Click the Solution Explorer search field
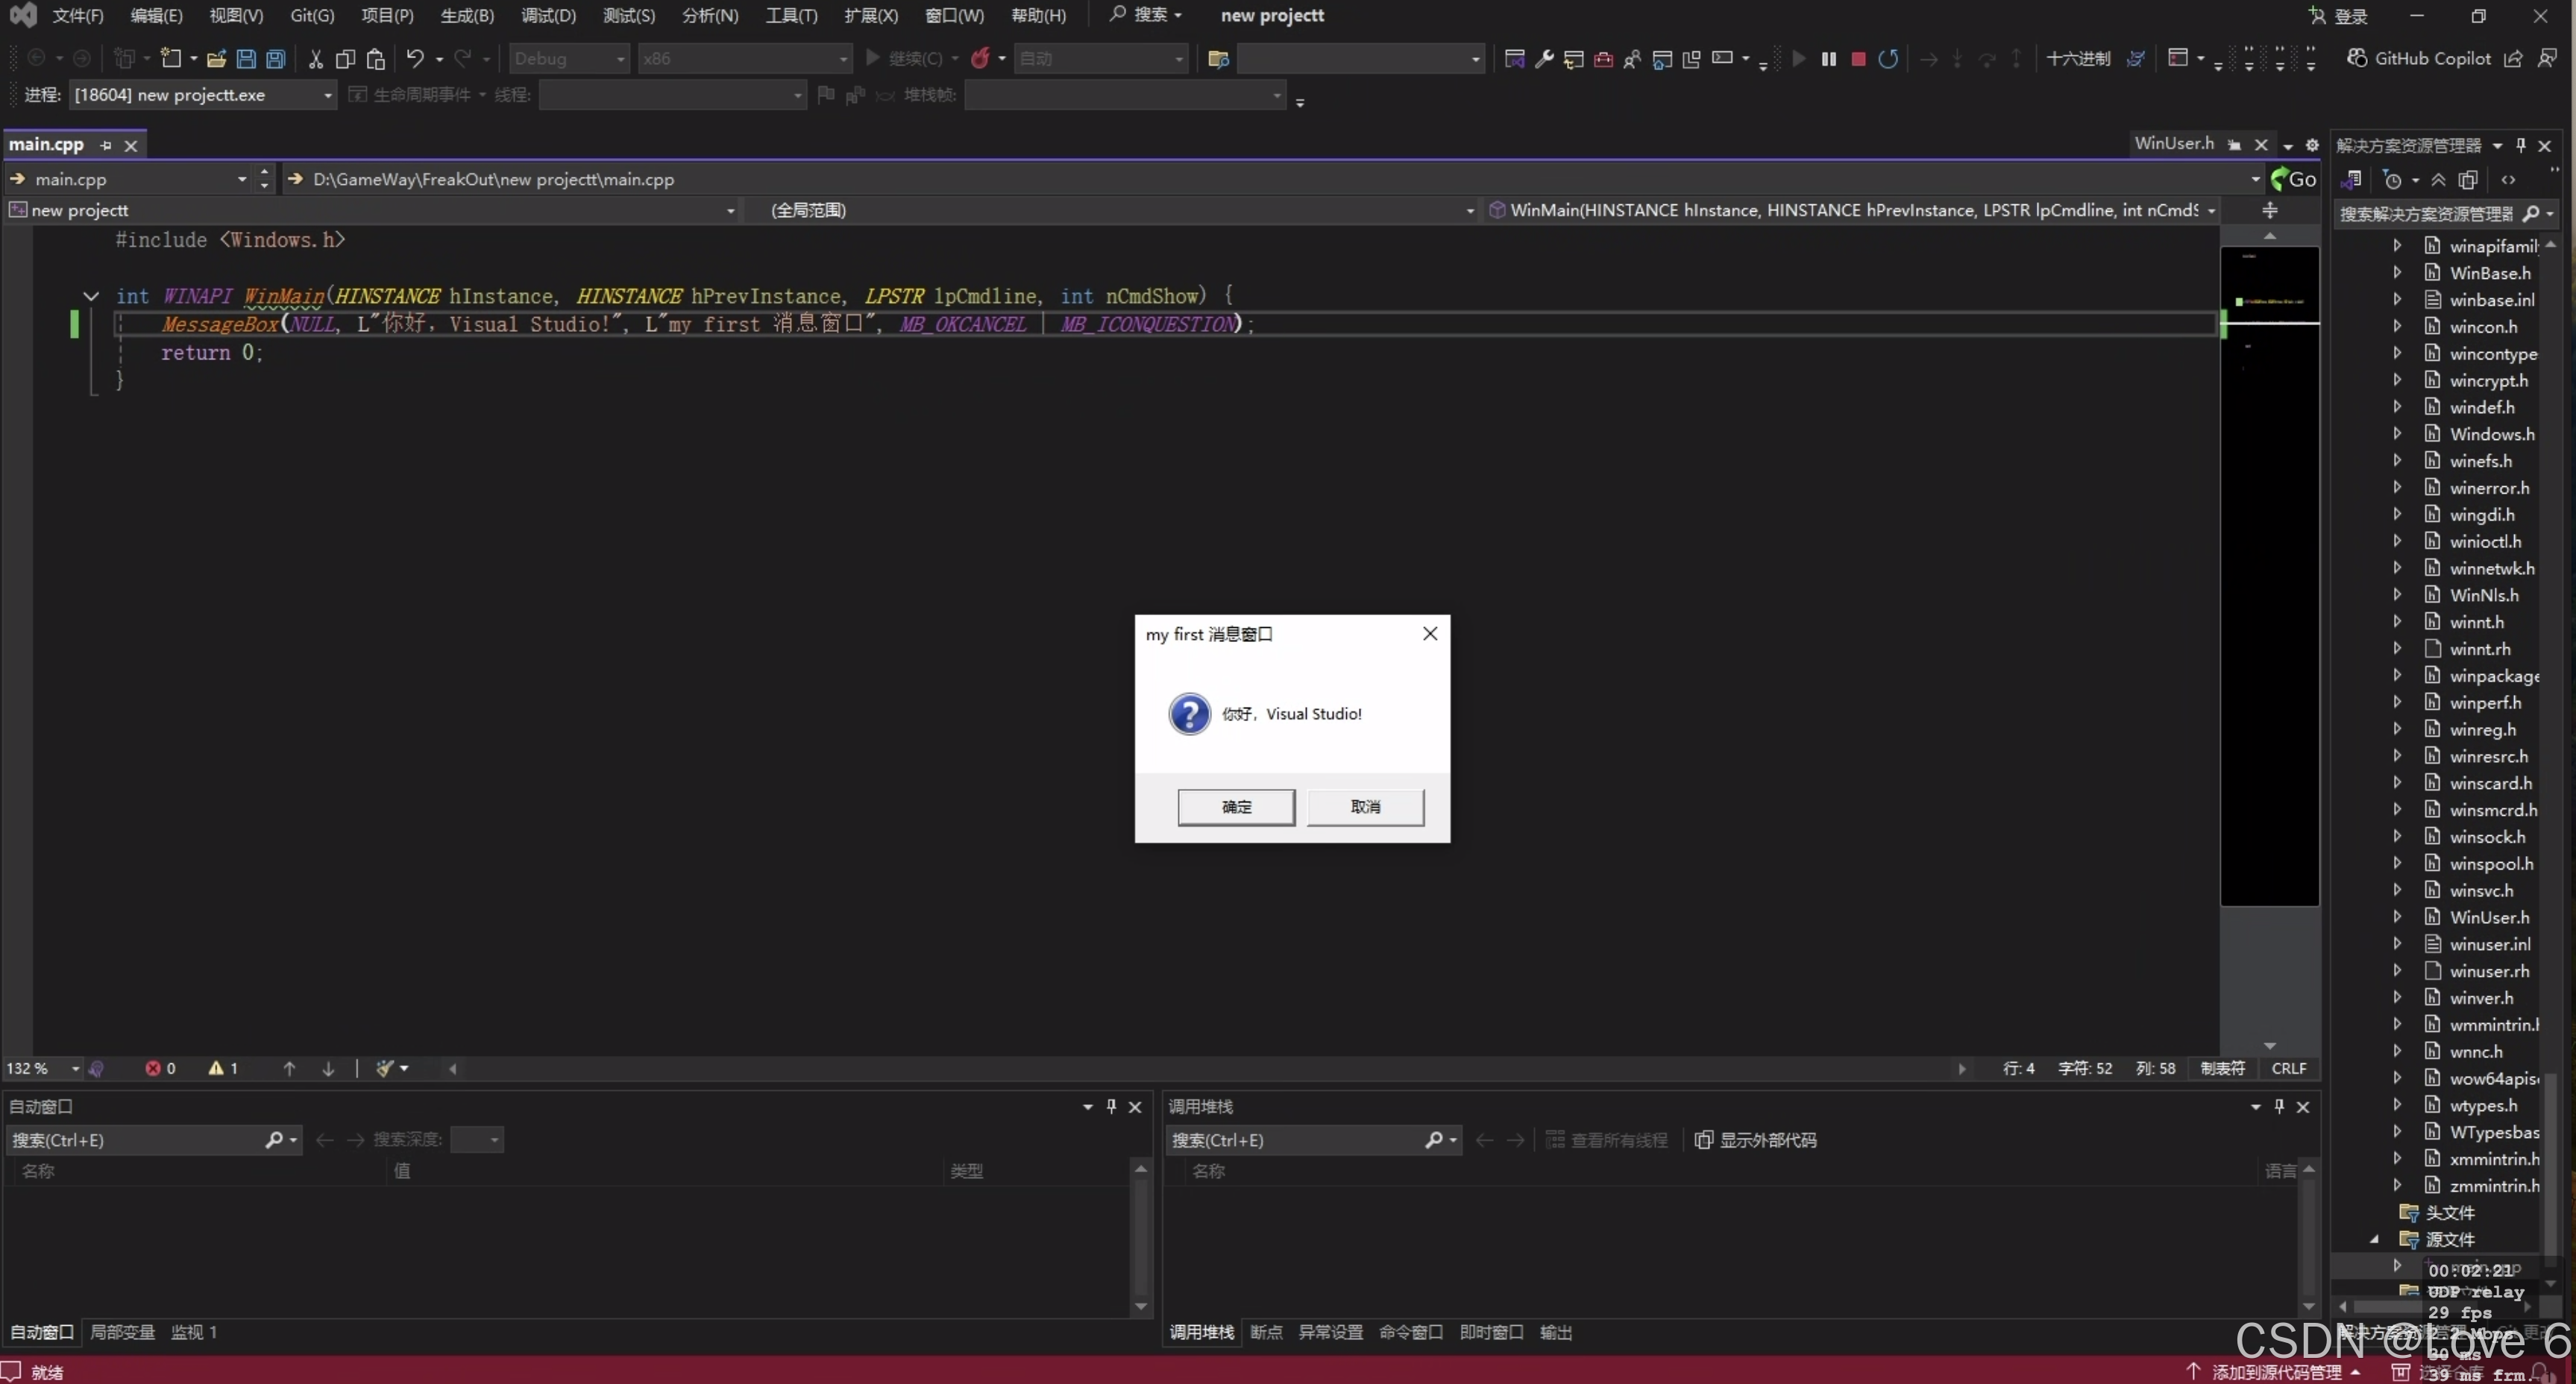2576x1384 pixels. point(2425,214)
